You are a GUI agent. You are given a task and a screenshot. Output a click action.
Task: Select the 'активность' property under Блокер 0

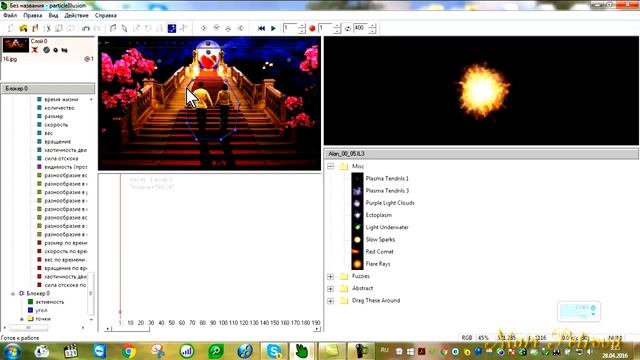click(x=50, y=302)
